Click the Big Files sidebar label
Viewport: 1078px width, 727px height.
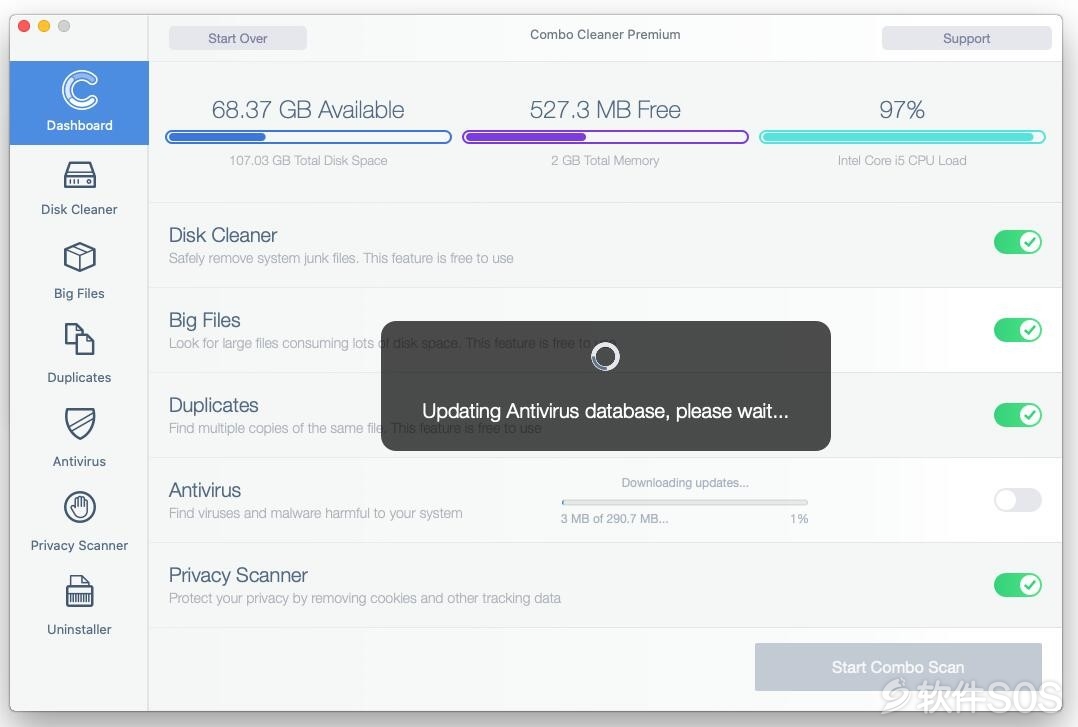point(79,294)
